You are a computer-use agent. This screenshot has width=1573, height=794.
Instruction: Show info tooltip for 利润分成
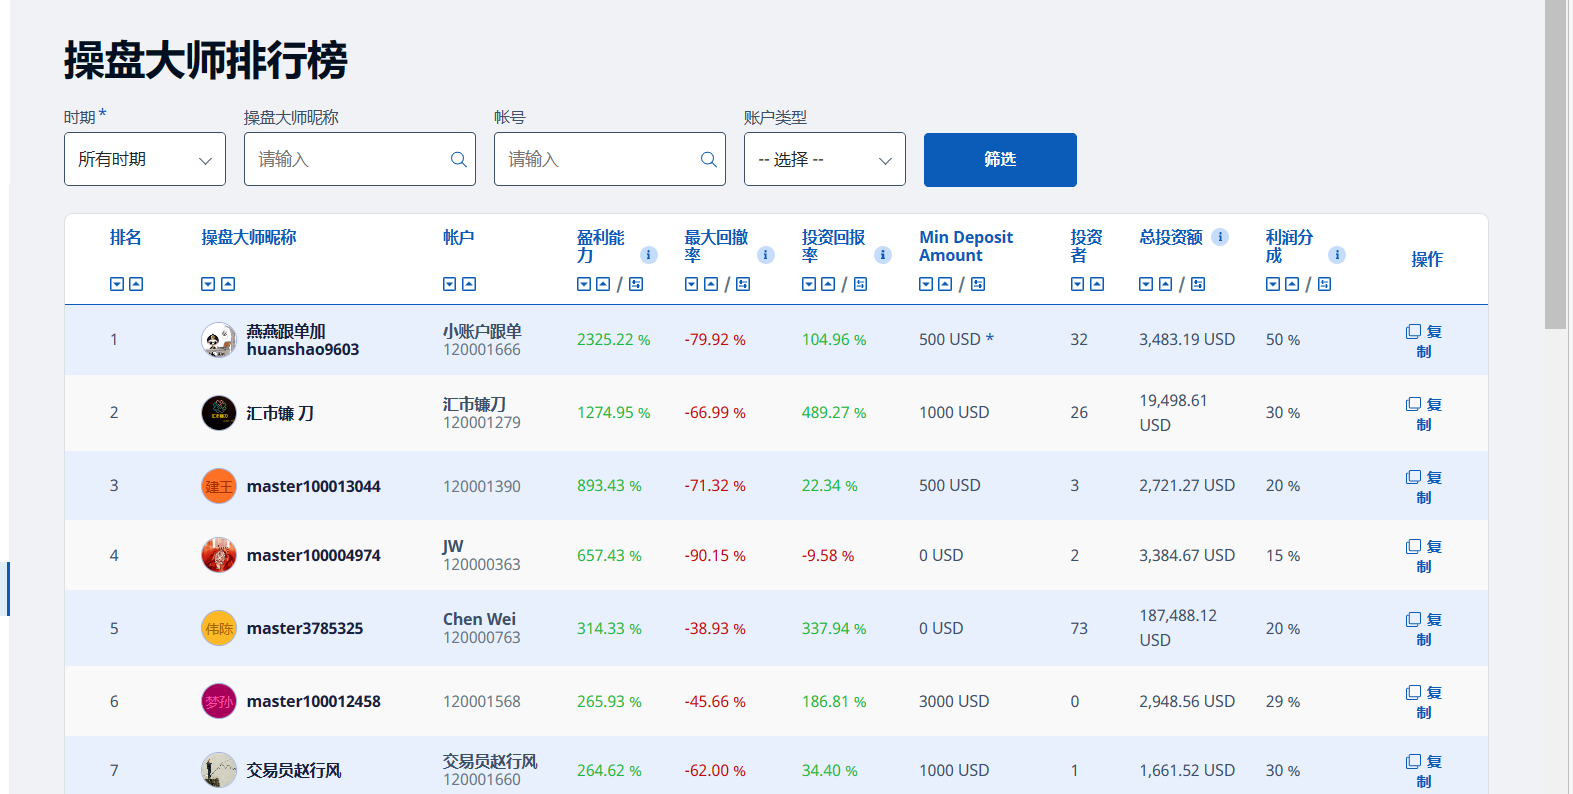(x=1337, y=255)
